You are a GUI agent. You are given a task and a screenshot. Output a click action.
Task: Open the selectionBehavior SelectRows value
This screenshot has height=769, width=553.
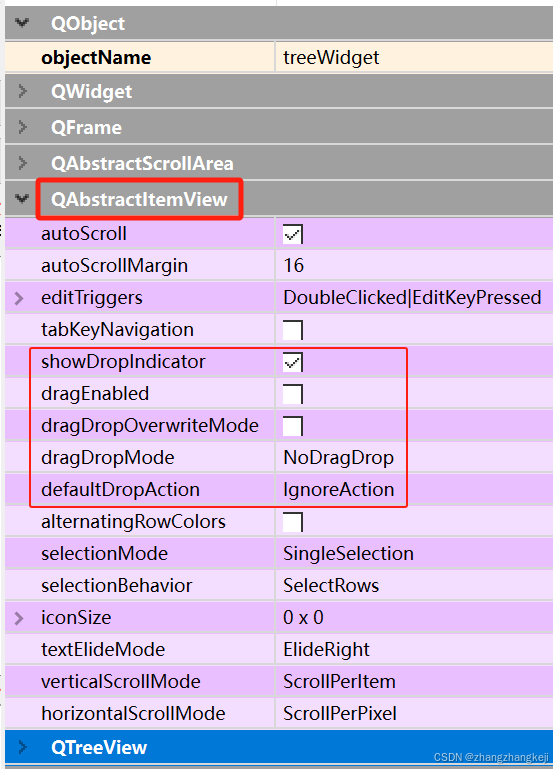point(331,585)
